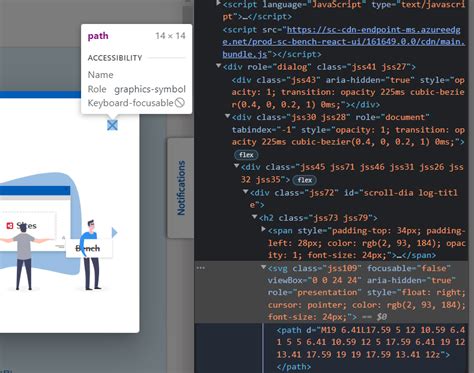This screenshot has height=373, width=474.
Task: Collapse the h2 class jss73 jss79 node
Action: 255,217
